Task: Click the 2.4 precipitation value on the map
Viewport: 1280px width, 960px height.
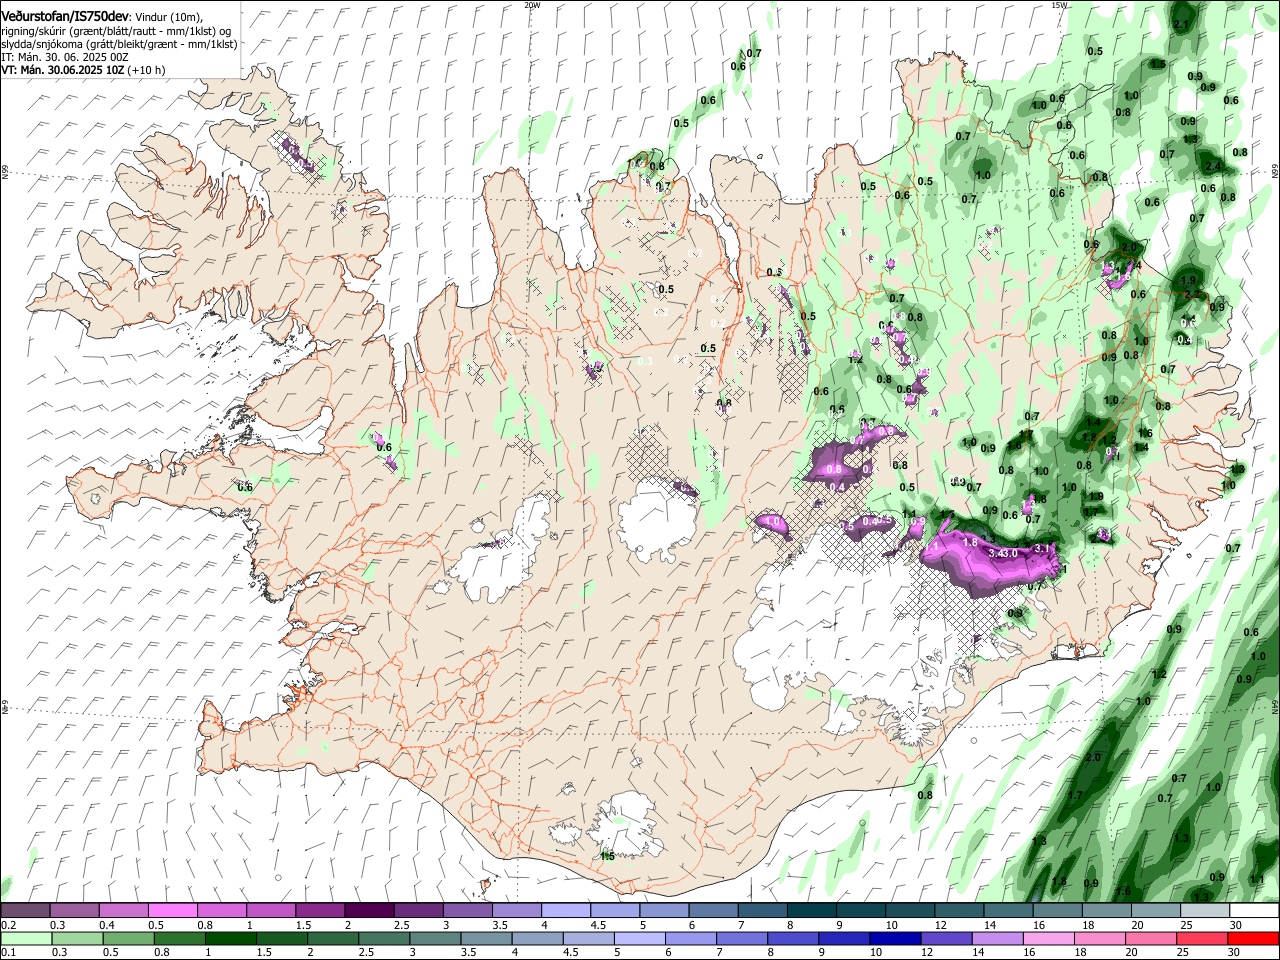Action: [1215, 166]
